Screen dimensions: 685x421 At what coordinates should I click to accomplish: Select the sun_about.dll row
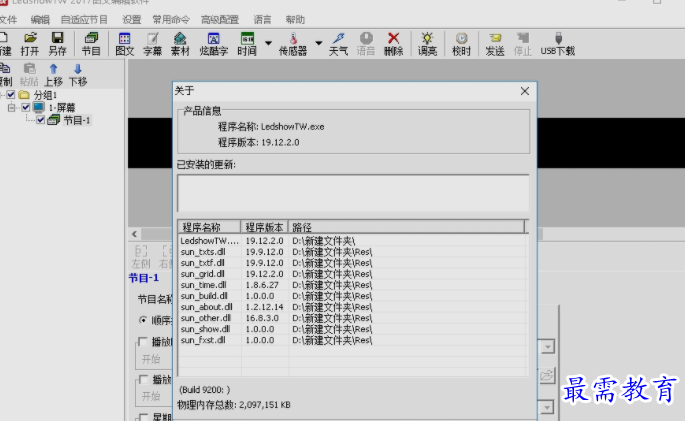(x=353, y=307)
